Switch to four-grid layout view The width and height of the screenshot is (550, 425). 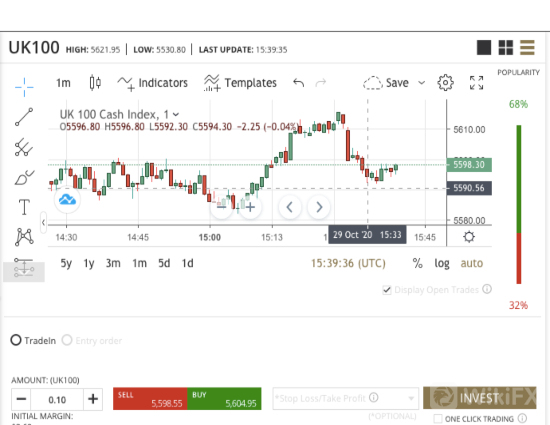click(506, 47)
